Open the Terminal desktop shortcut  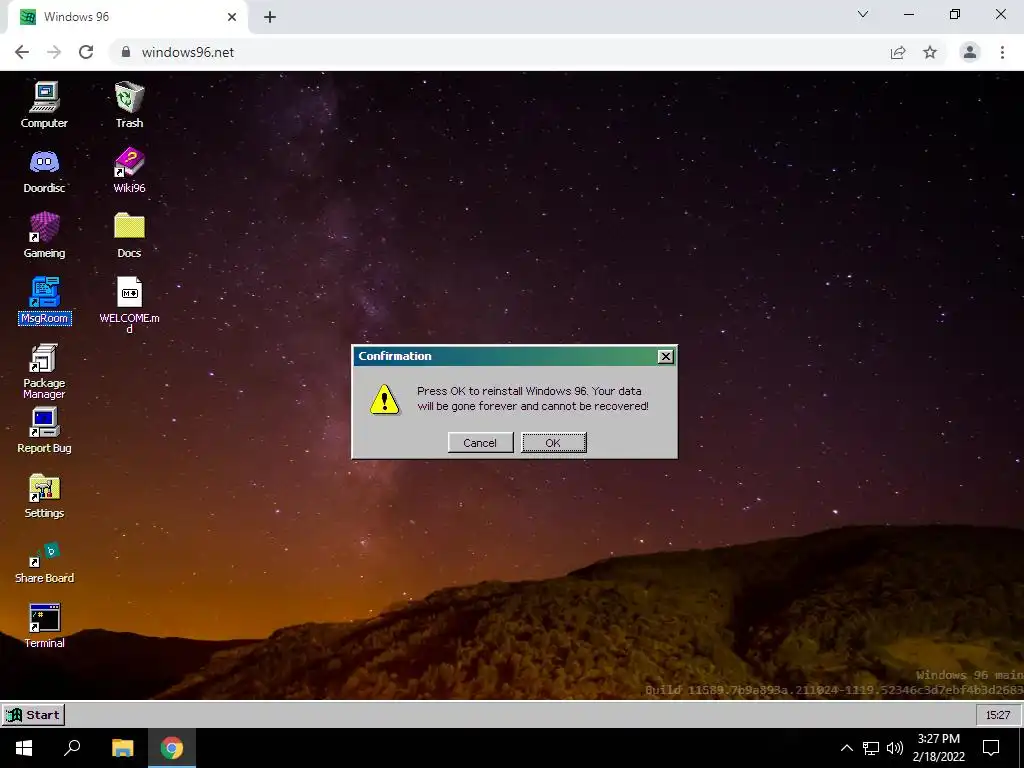44,626
